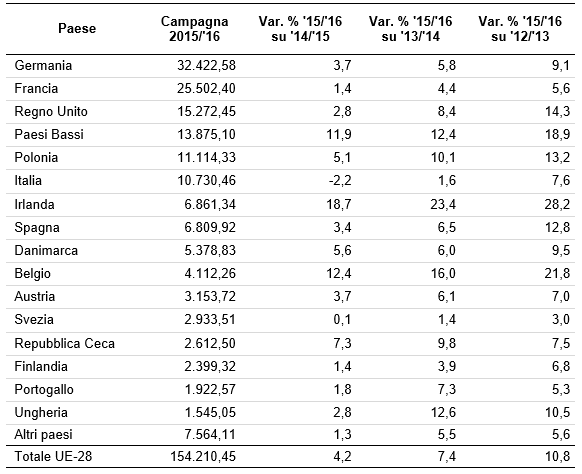Select the Regno Unito row label

pyautogui.click(x=51, y=112)
